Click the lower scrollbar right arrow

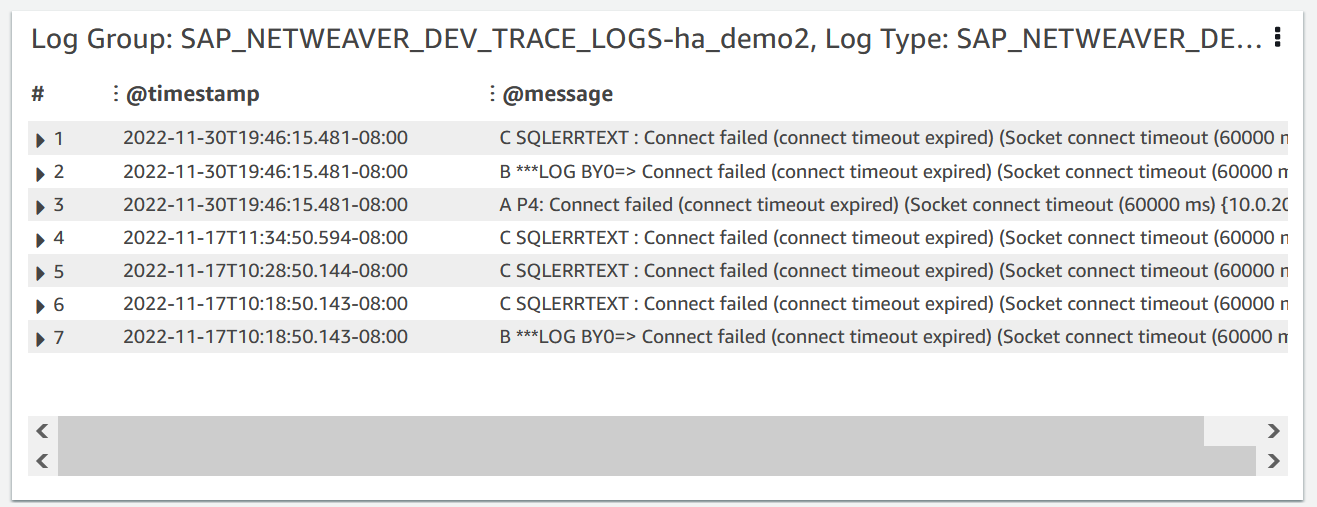1273,461
